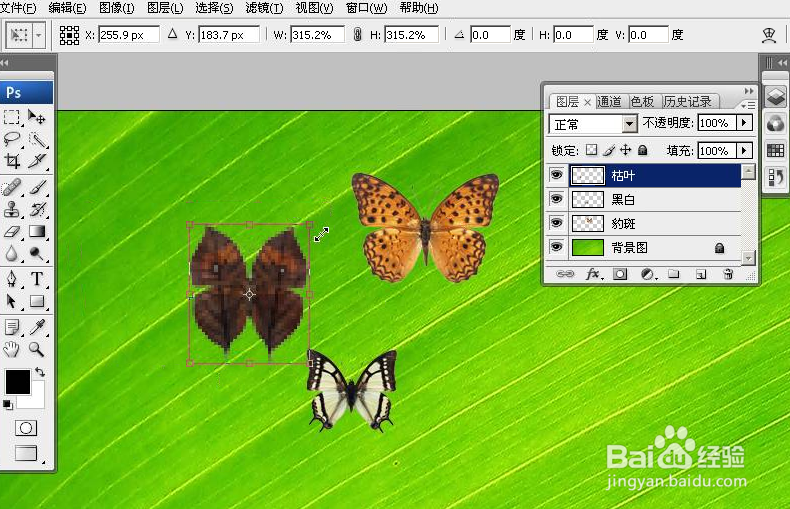Link layers icon in Layers panel
This screenshot has width=790, height=509.
coord(565,274)
